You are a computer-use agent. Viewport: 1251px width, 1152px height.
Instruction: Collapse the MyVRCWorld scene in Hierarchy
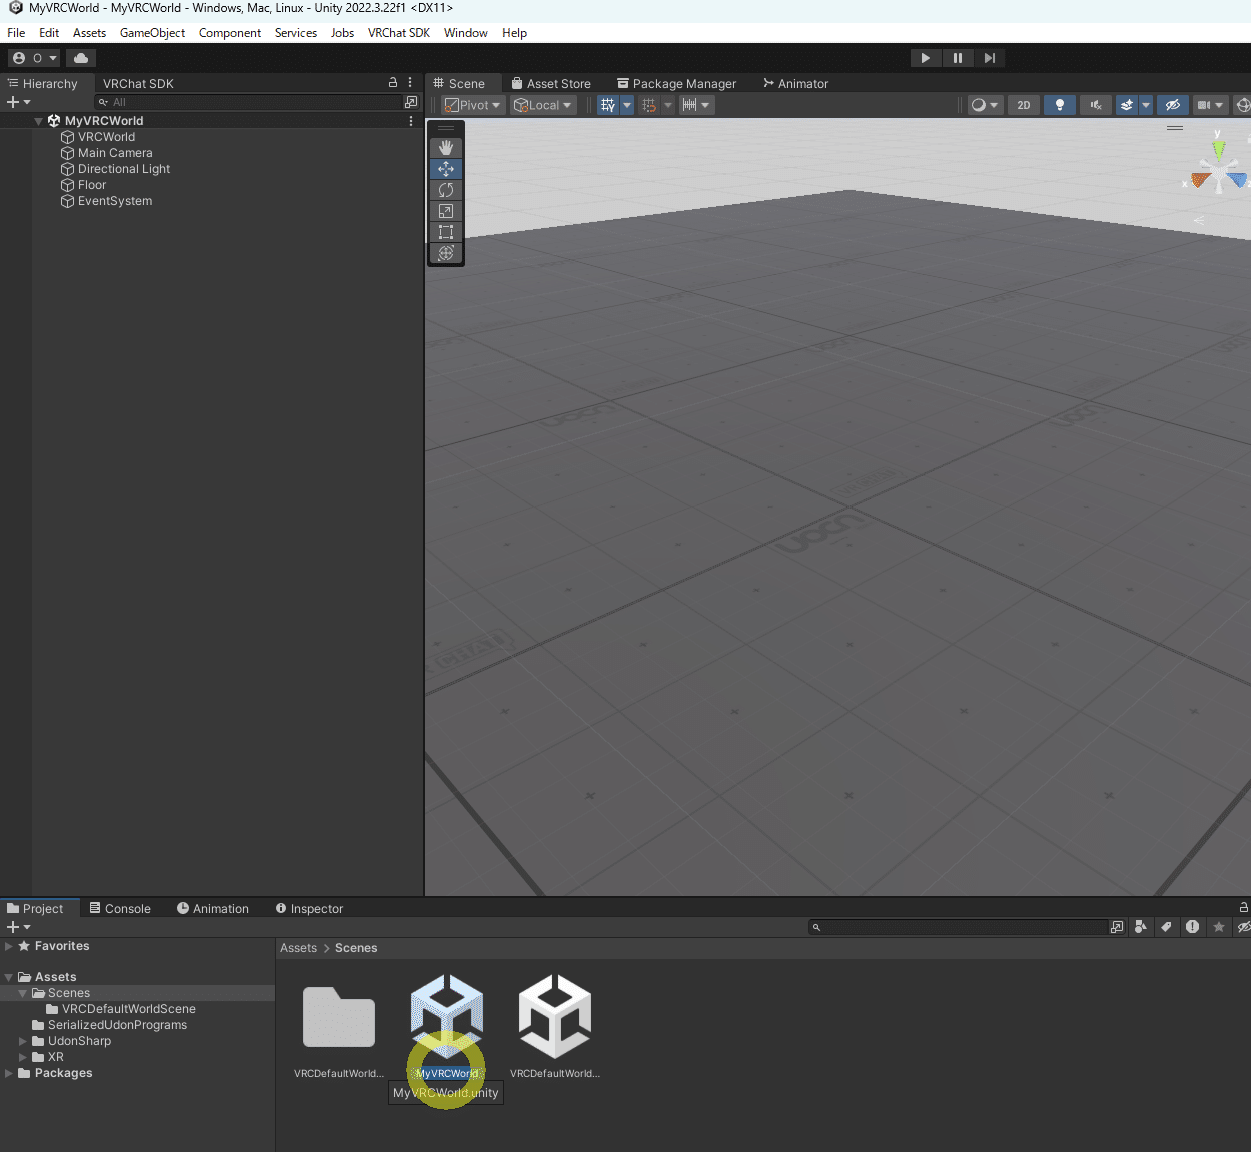click(x=39, y=121)
